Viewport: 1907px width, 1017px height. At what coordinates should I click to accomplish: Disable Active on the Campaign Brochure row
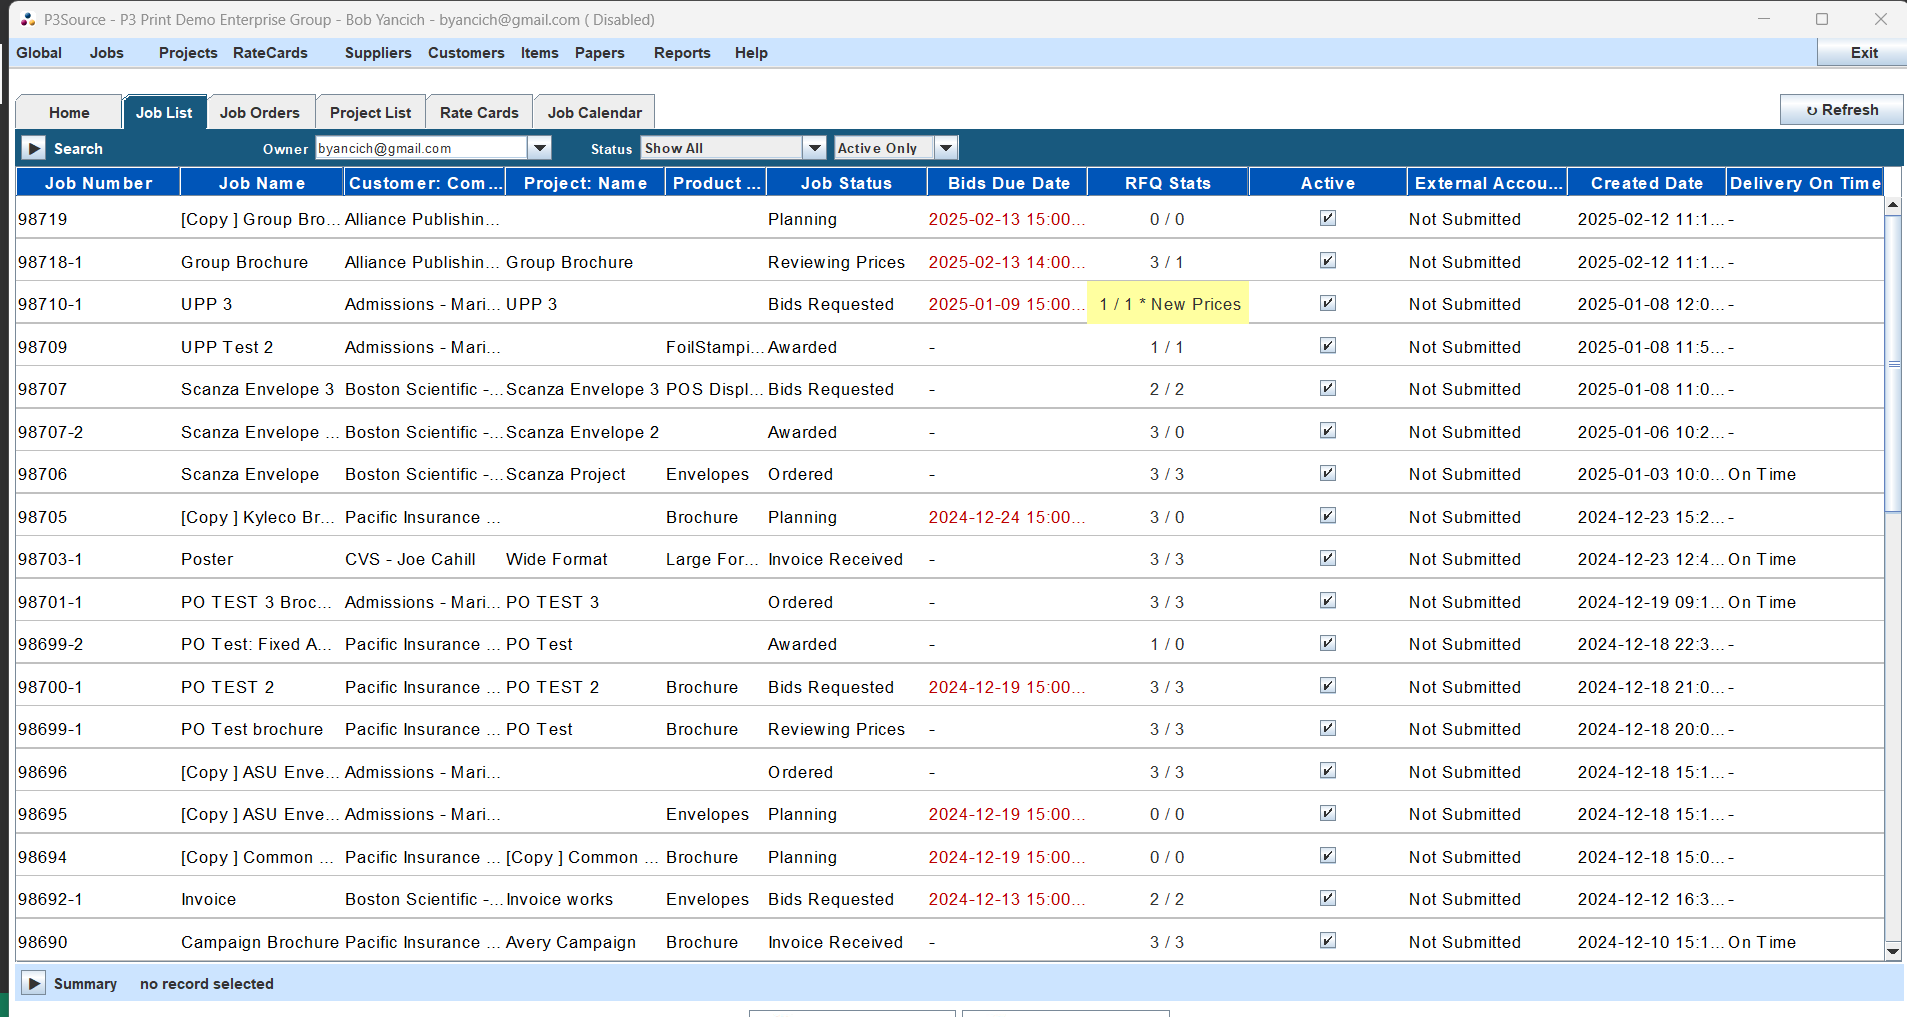click(1327, 940)
